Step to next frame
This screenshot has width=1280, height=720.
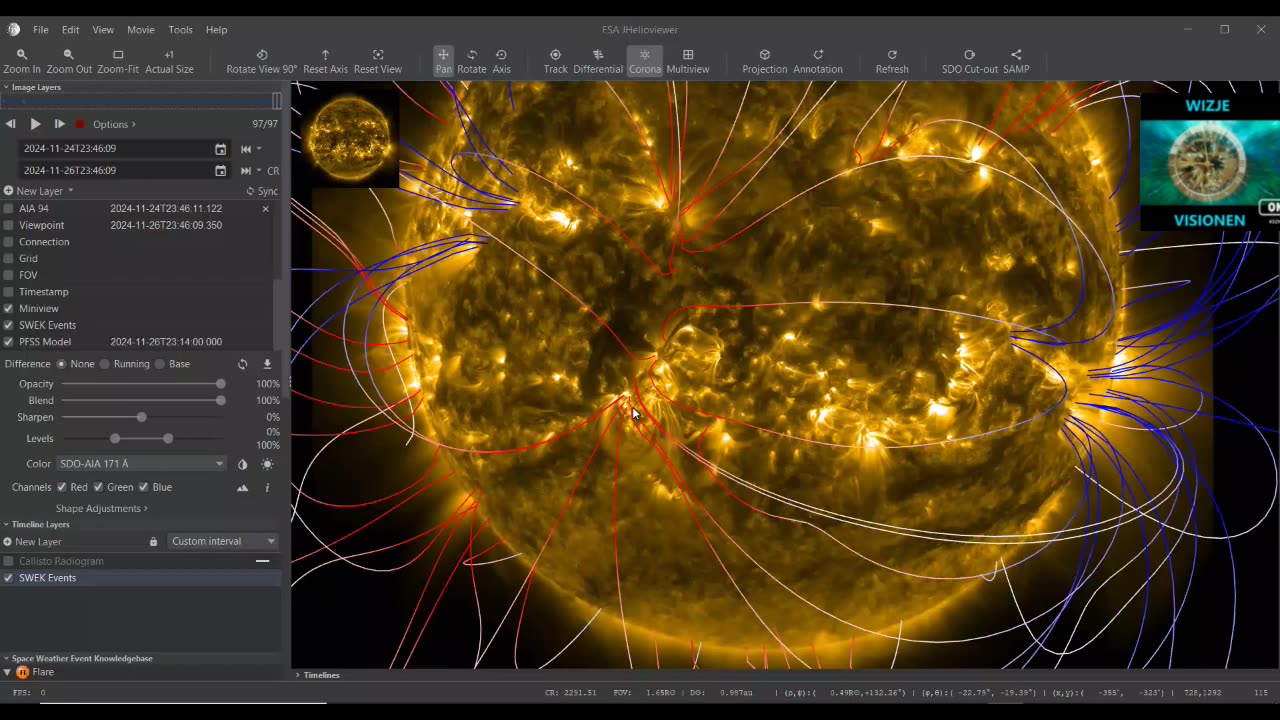[x=59, y=124]
